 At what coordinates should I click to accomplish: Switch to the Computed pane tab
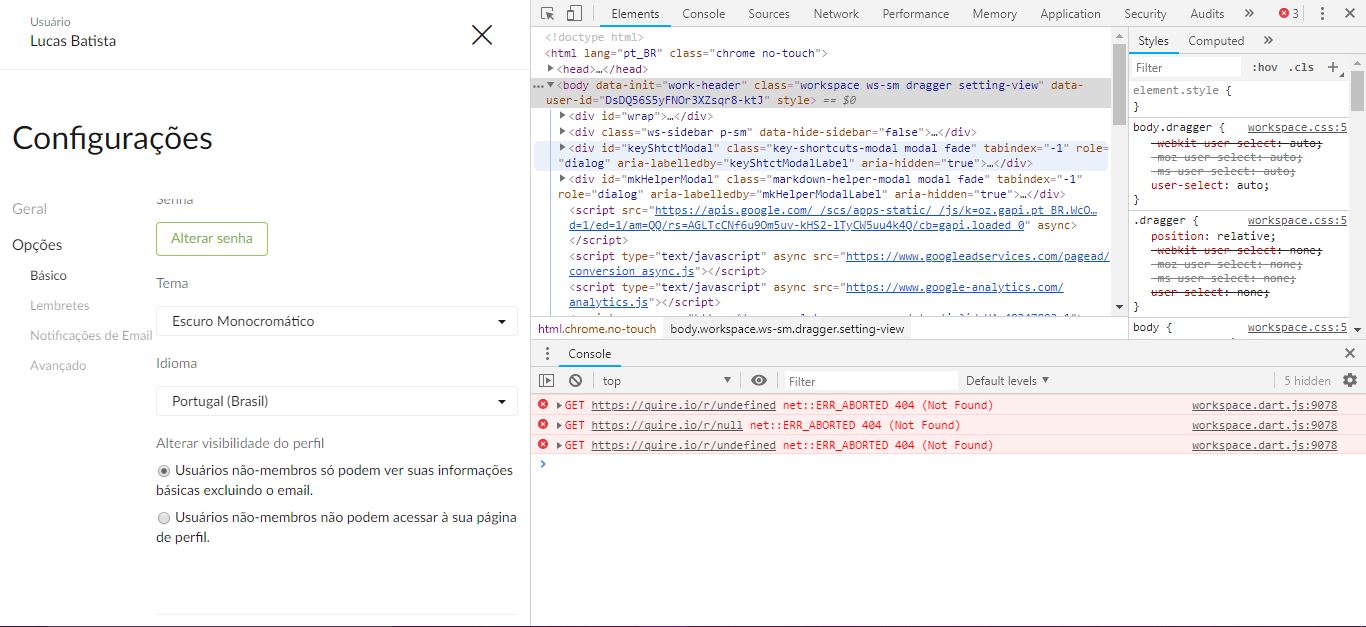1216,41
